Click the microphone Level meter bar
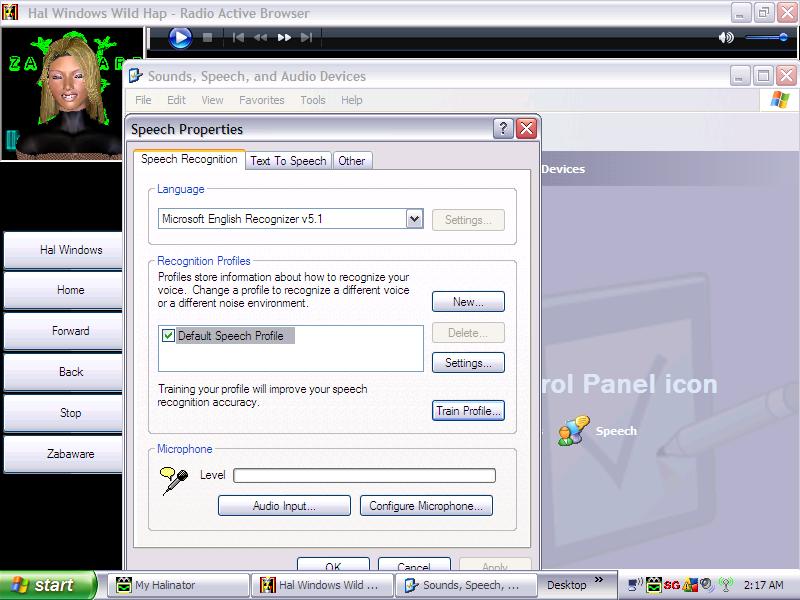Viewport: 800px width, 600px height. [x=364, y=476]
